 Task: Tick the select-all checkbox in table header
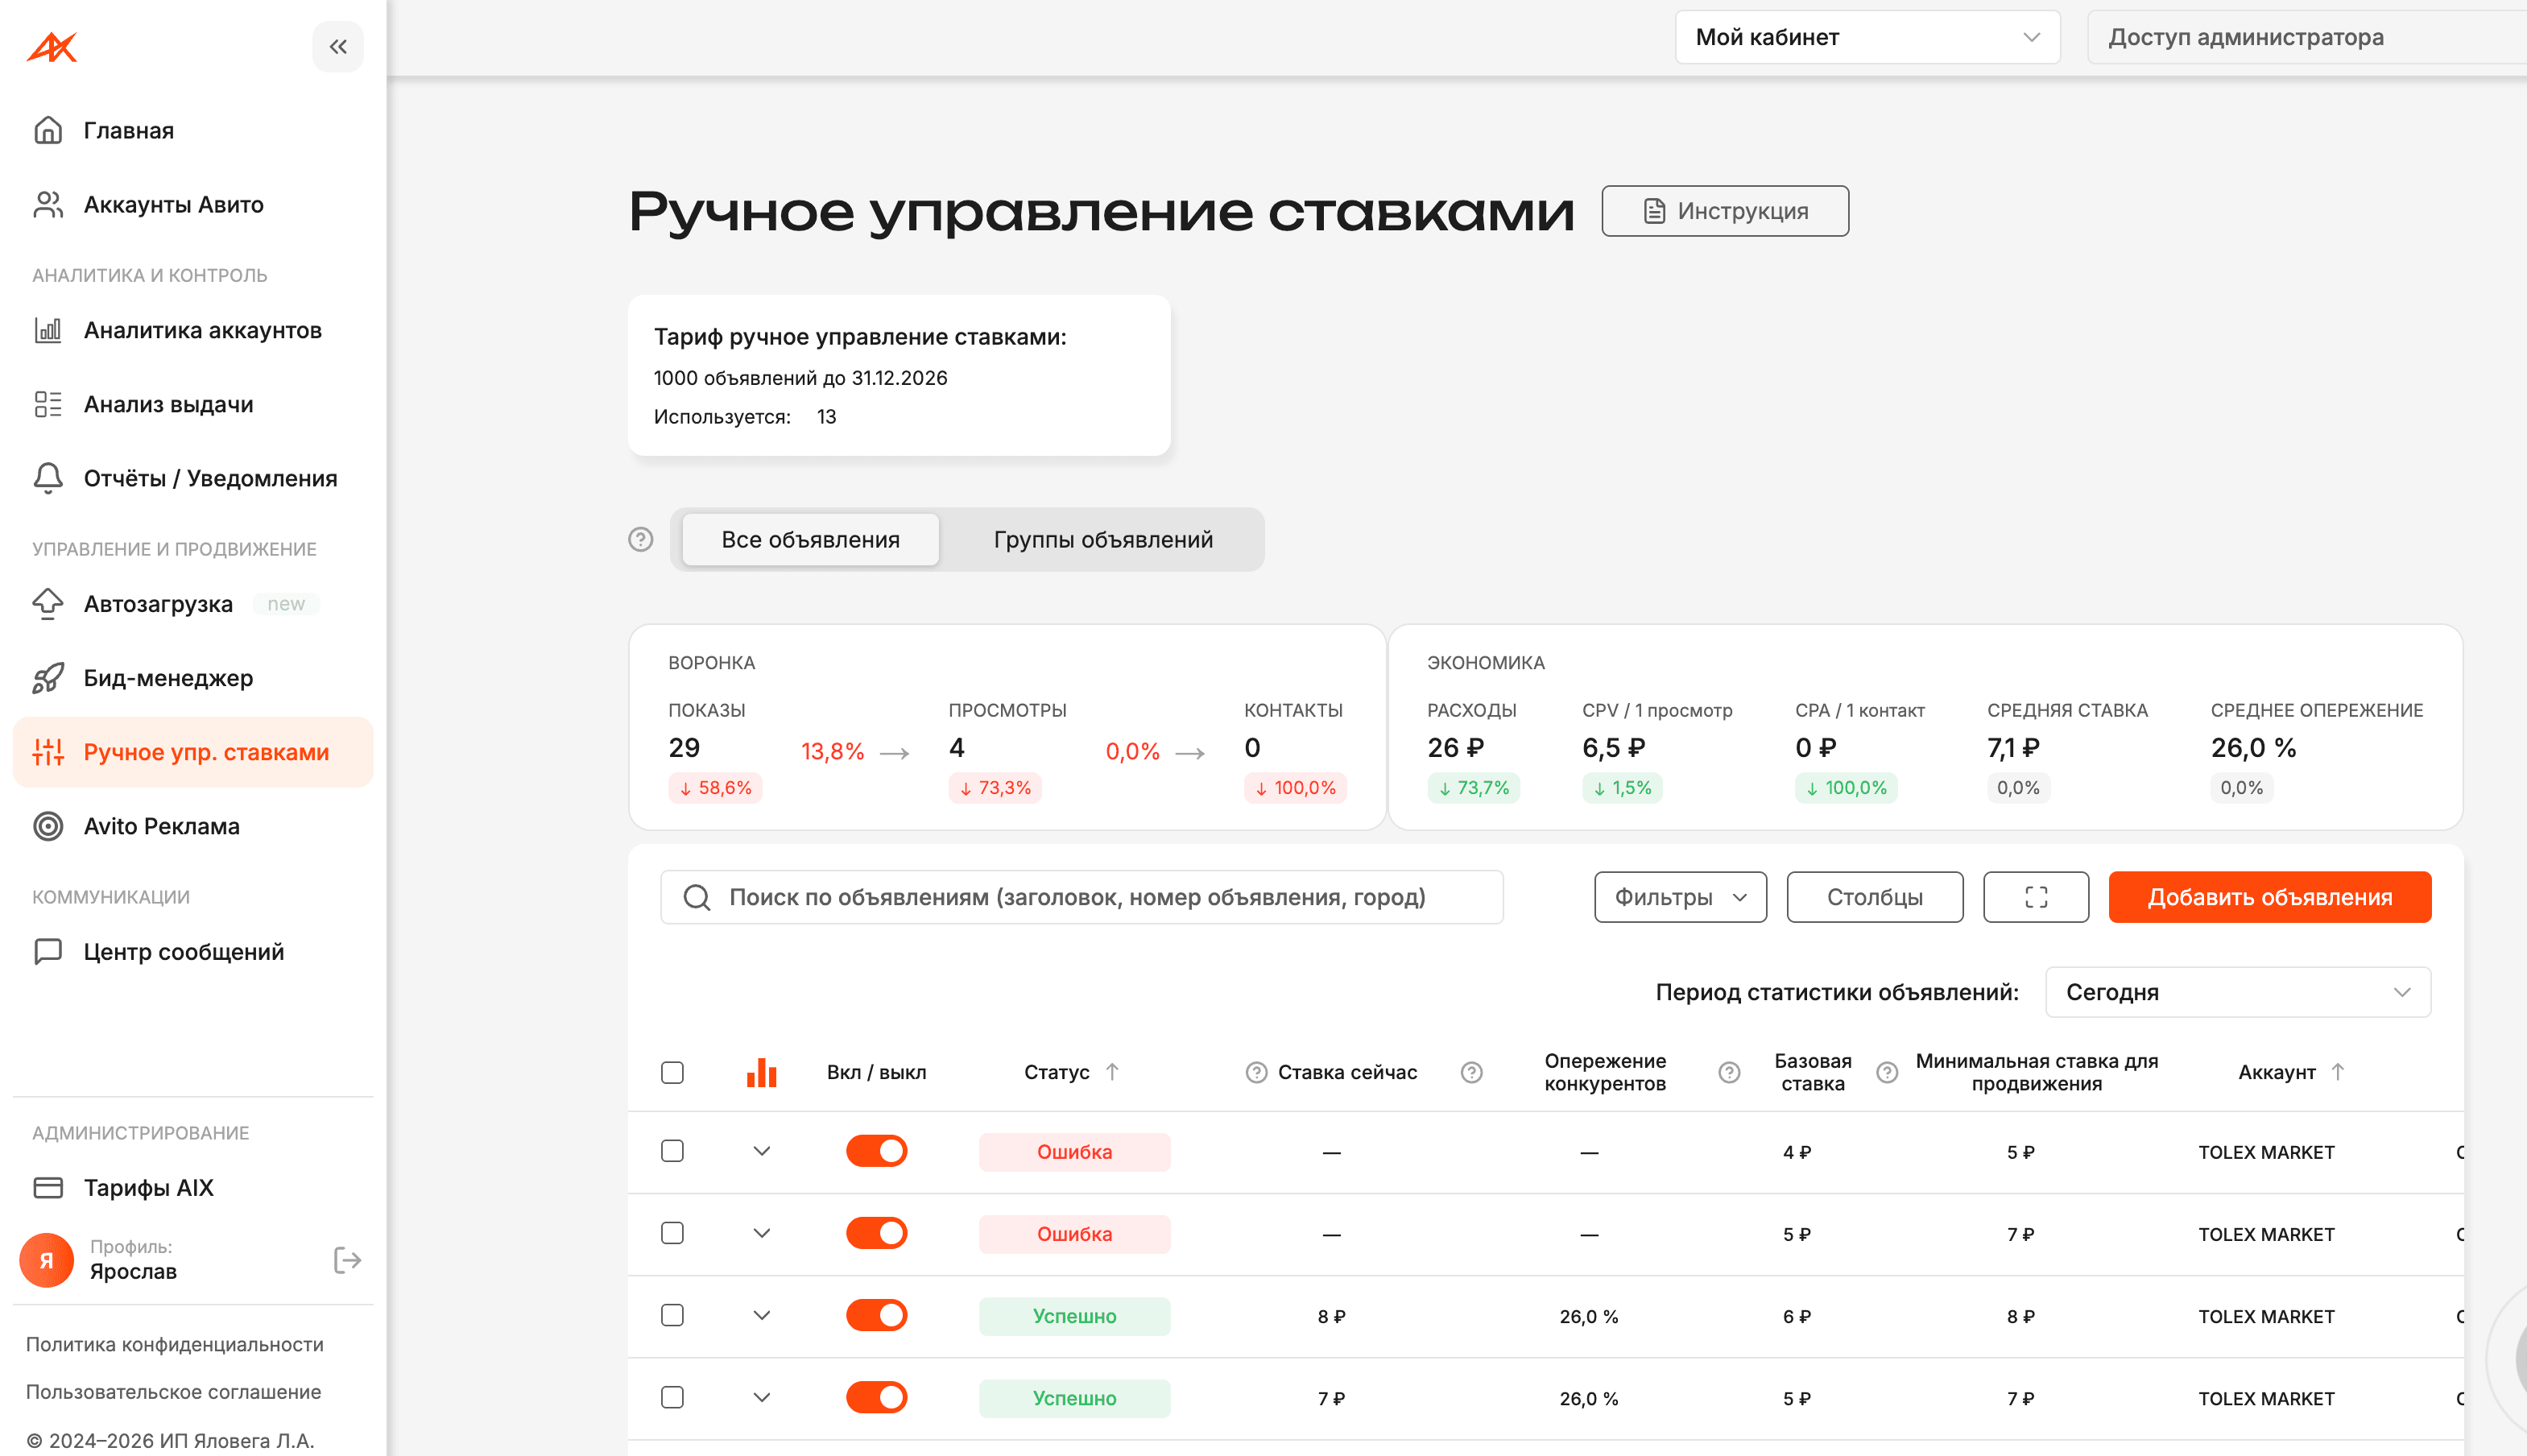pos(673,1072)
